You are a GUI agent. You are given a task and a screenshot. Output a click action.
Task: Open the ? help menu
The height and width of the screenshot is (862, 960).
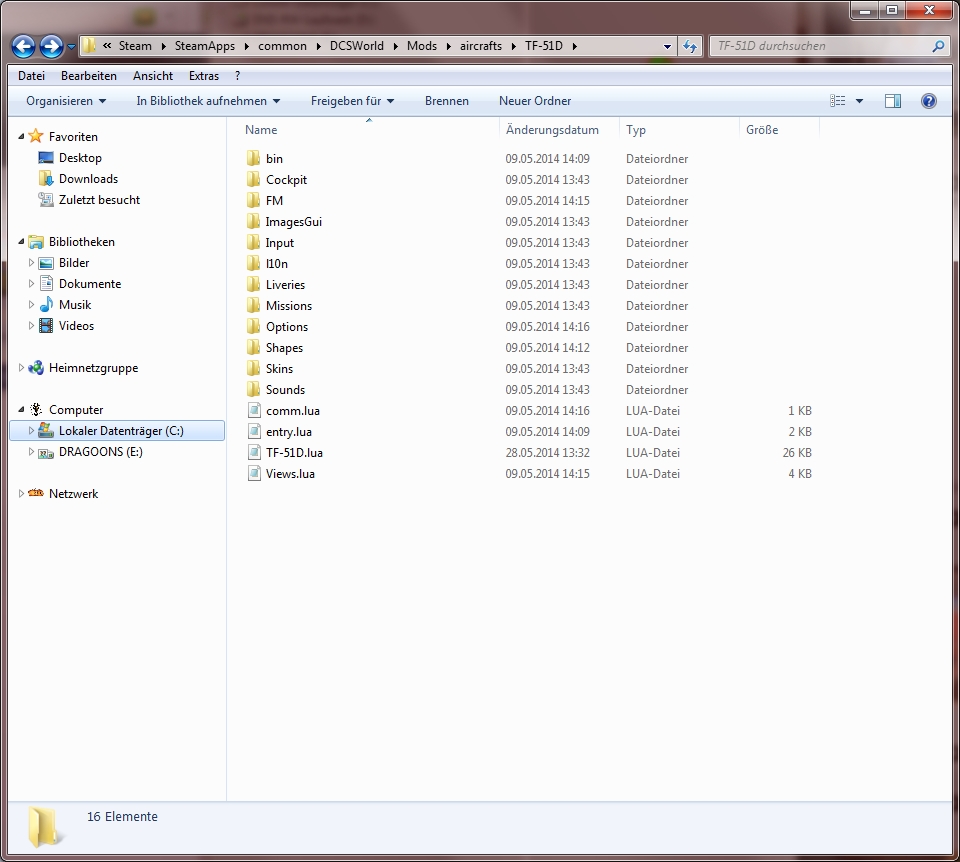(238, 76)
